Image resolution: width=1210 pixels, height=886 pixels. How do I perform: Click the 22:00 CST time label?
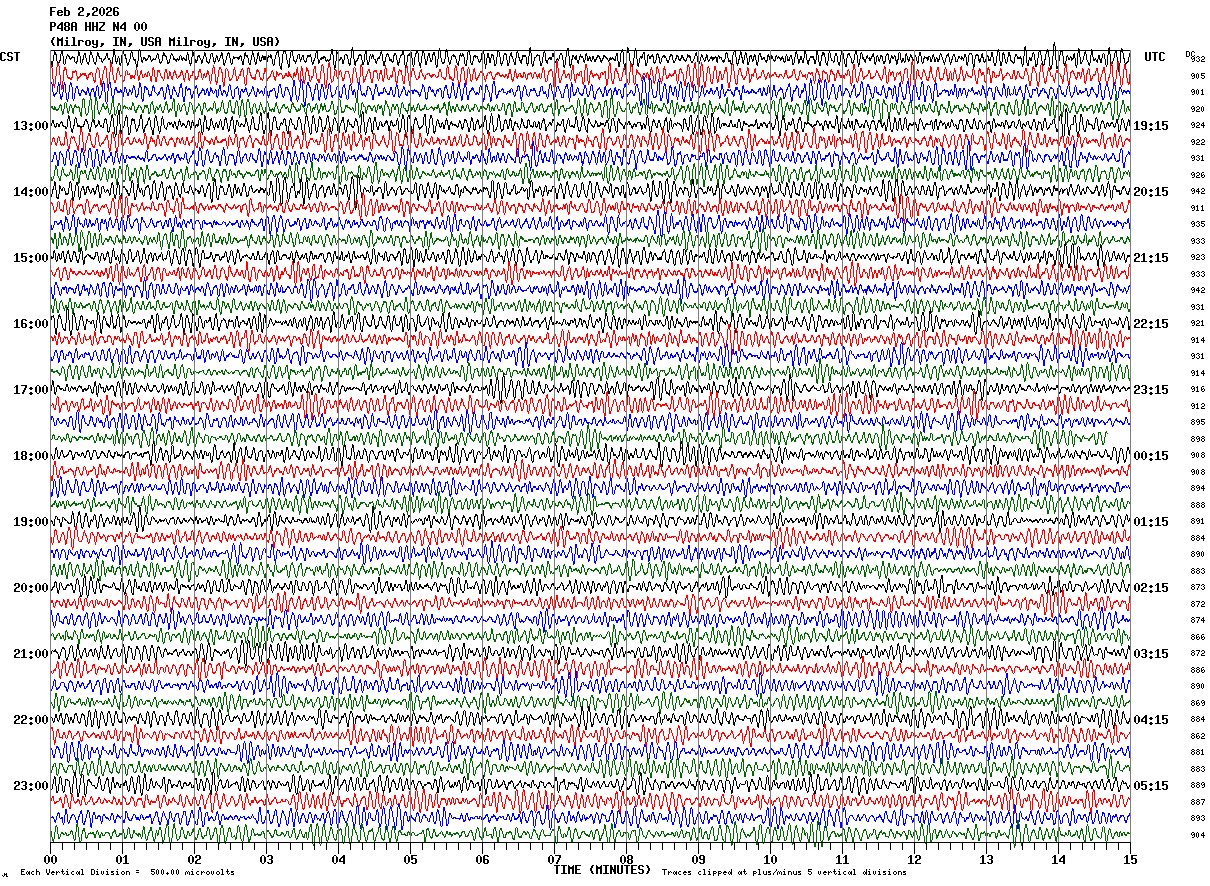click(30, 720)
